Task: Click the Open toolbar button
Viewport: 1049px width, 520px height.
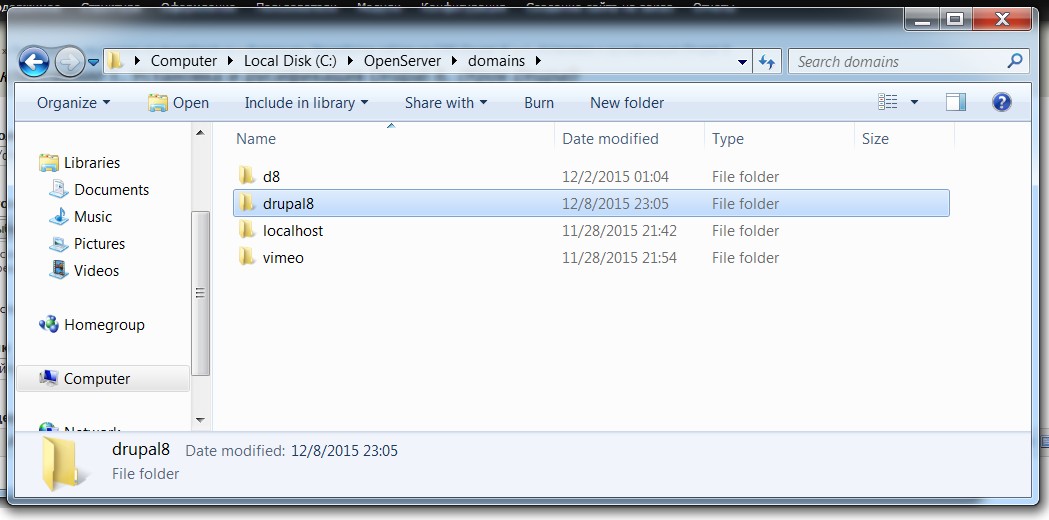Action: [178, 102]
